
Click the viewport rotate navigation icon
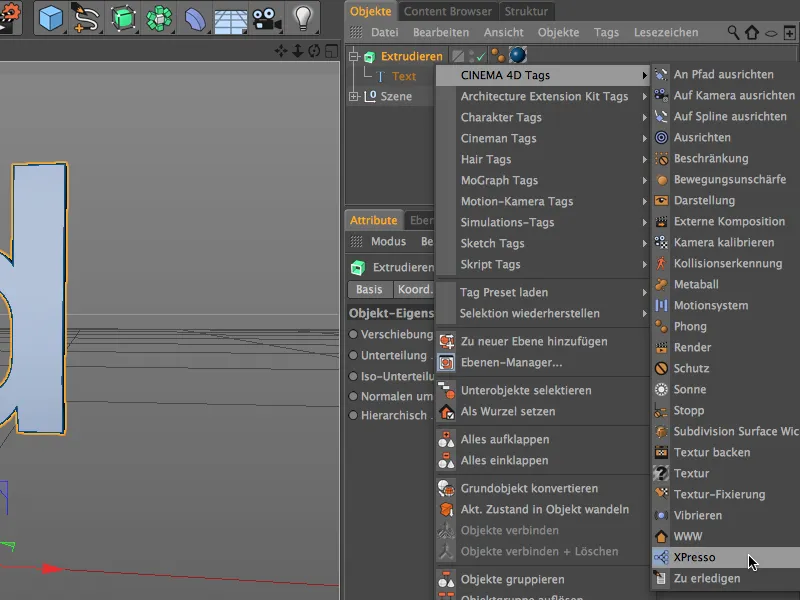[314, 51]
